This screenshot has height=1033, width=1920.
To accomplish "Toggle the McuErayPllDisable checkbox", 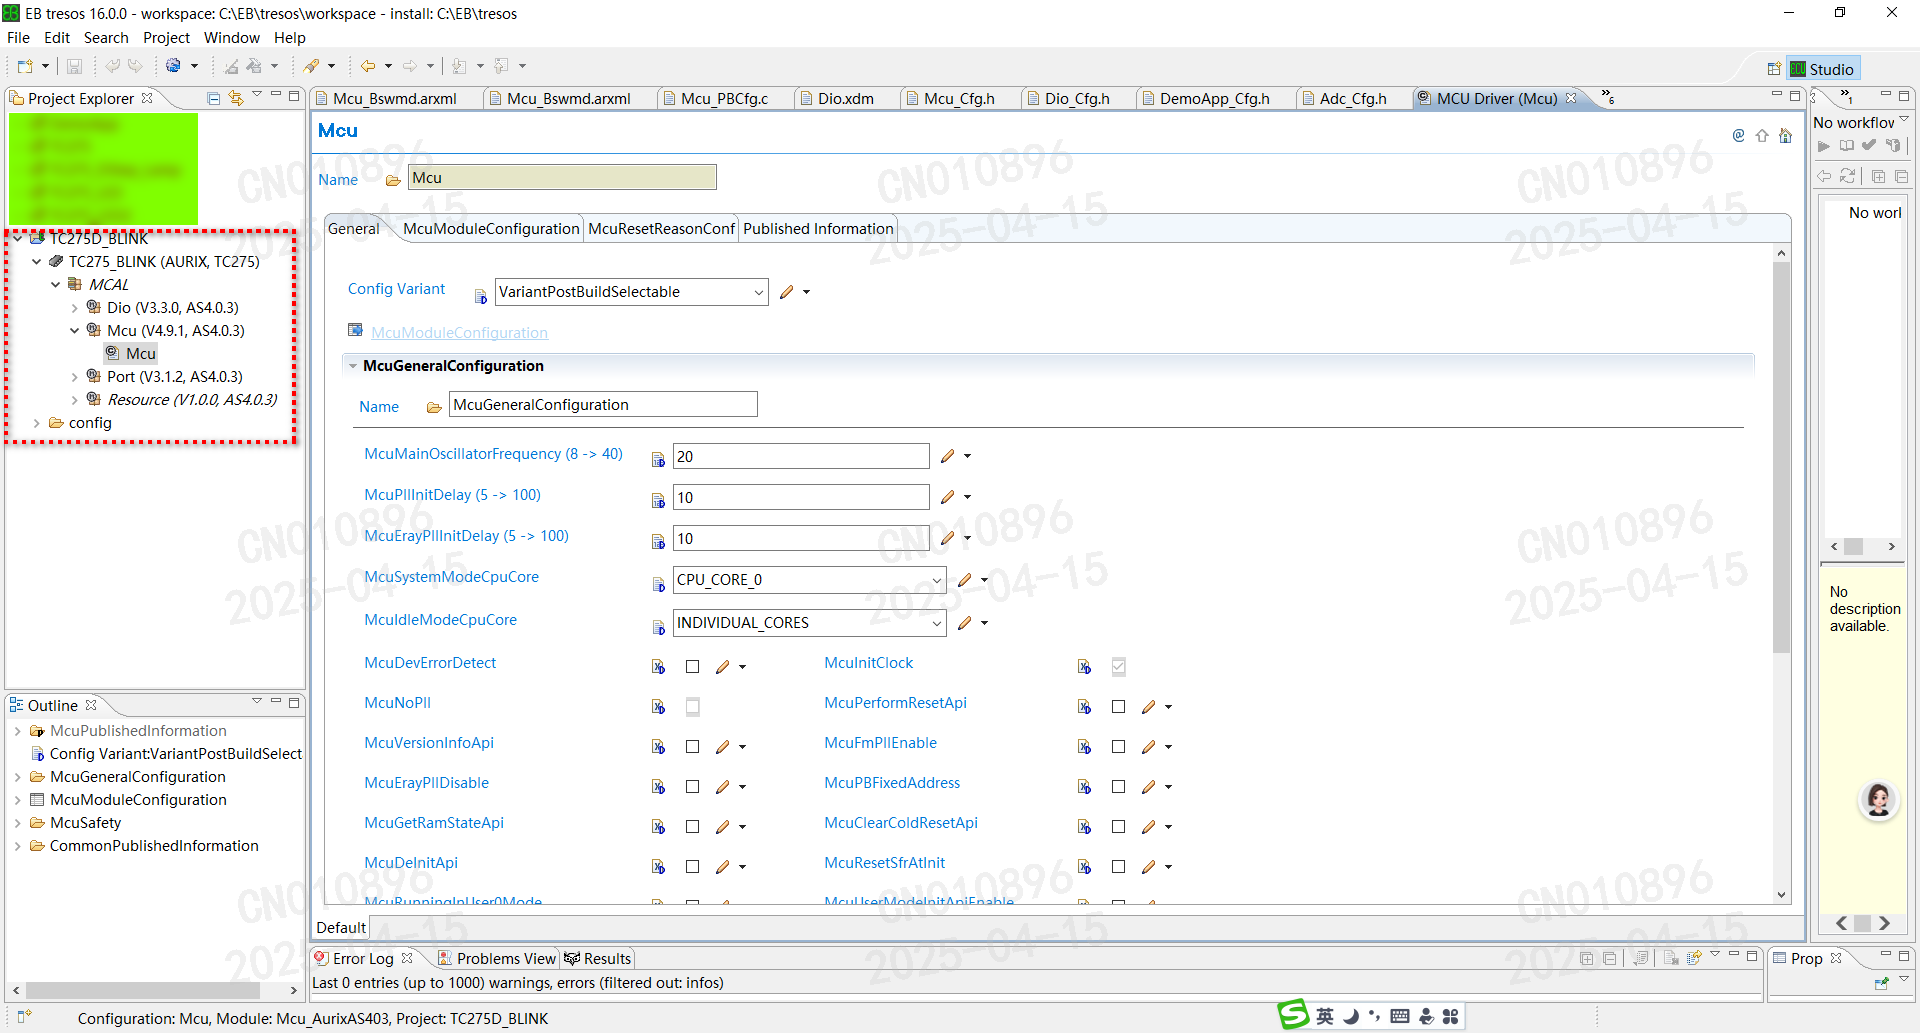I will 692,787.
